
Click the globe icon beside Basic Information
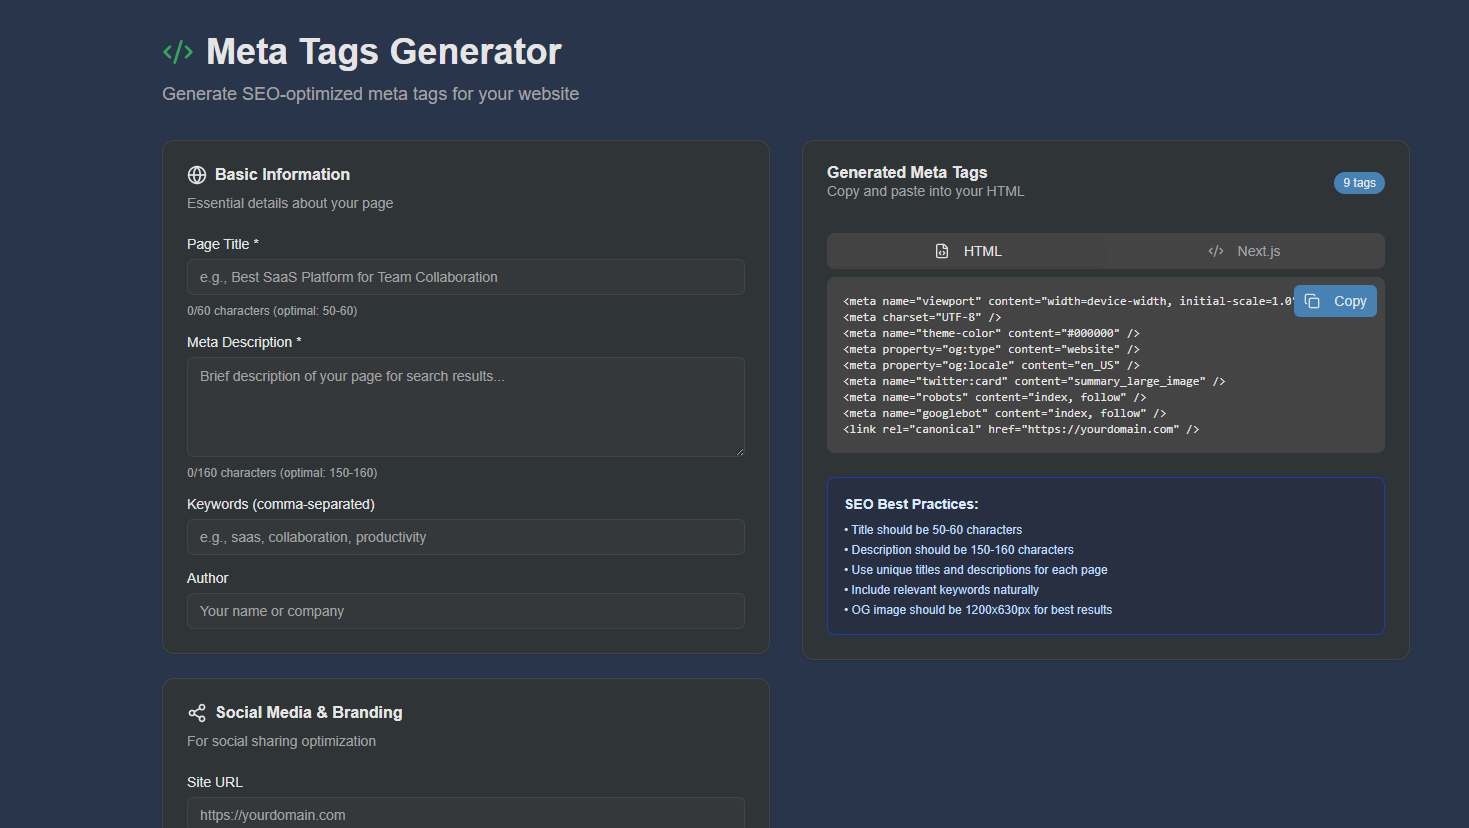click(197, 175)
